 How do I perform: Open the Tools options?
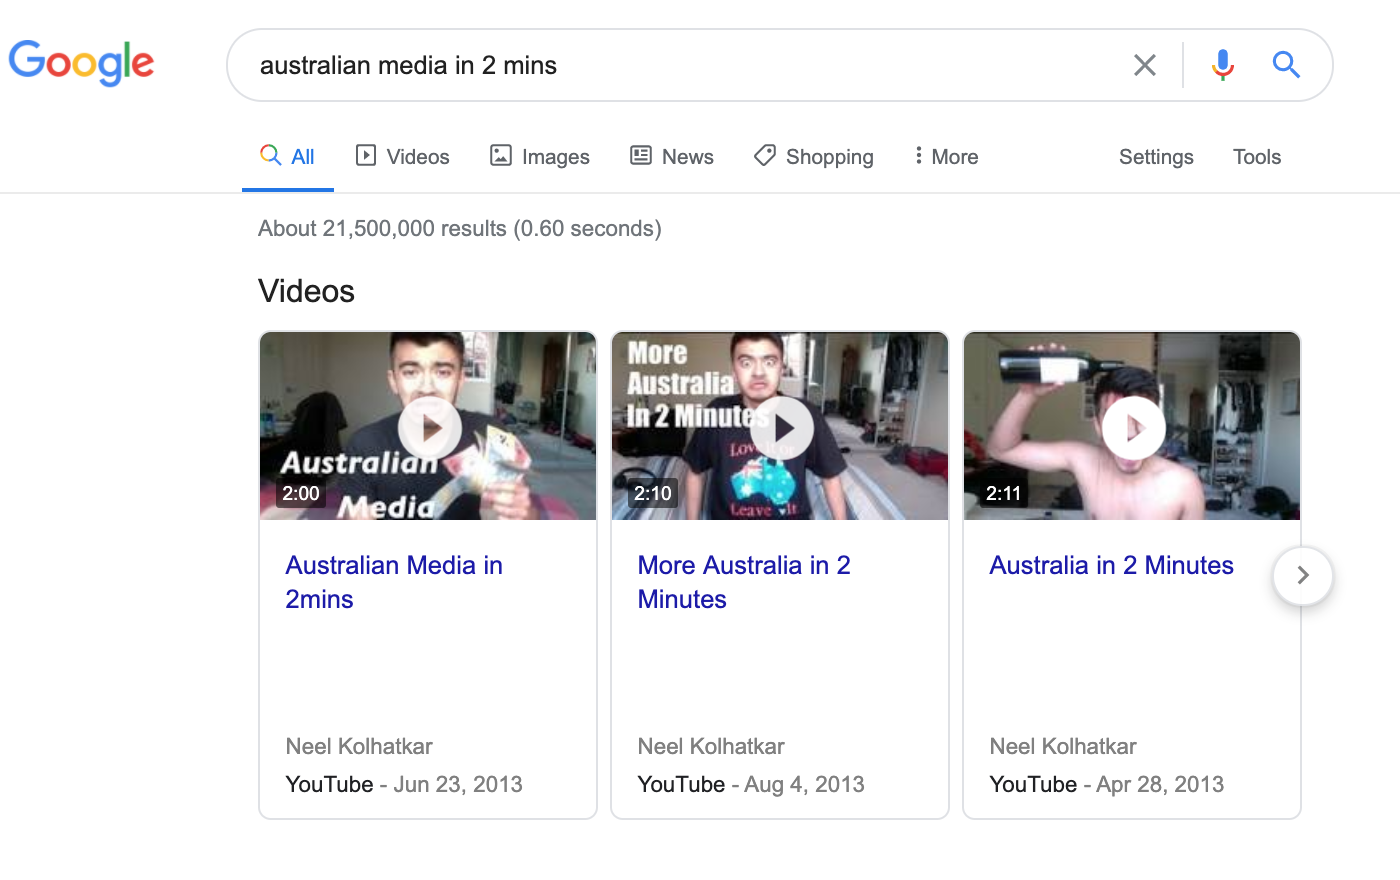(1257, 157)
